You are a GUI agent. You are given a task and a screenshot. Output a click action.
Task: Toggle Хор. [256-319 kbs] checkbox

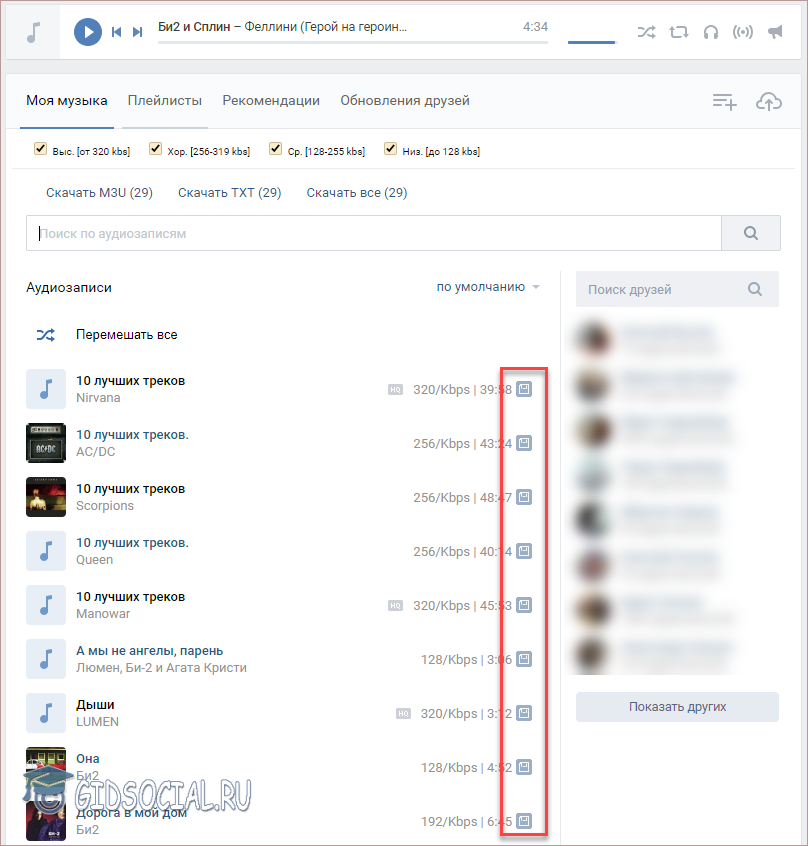155,148
